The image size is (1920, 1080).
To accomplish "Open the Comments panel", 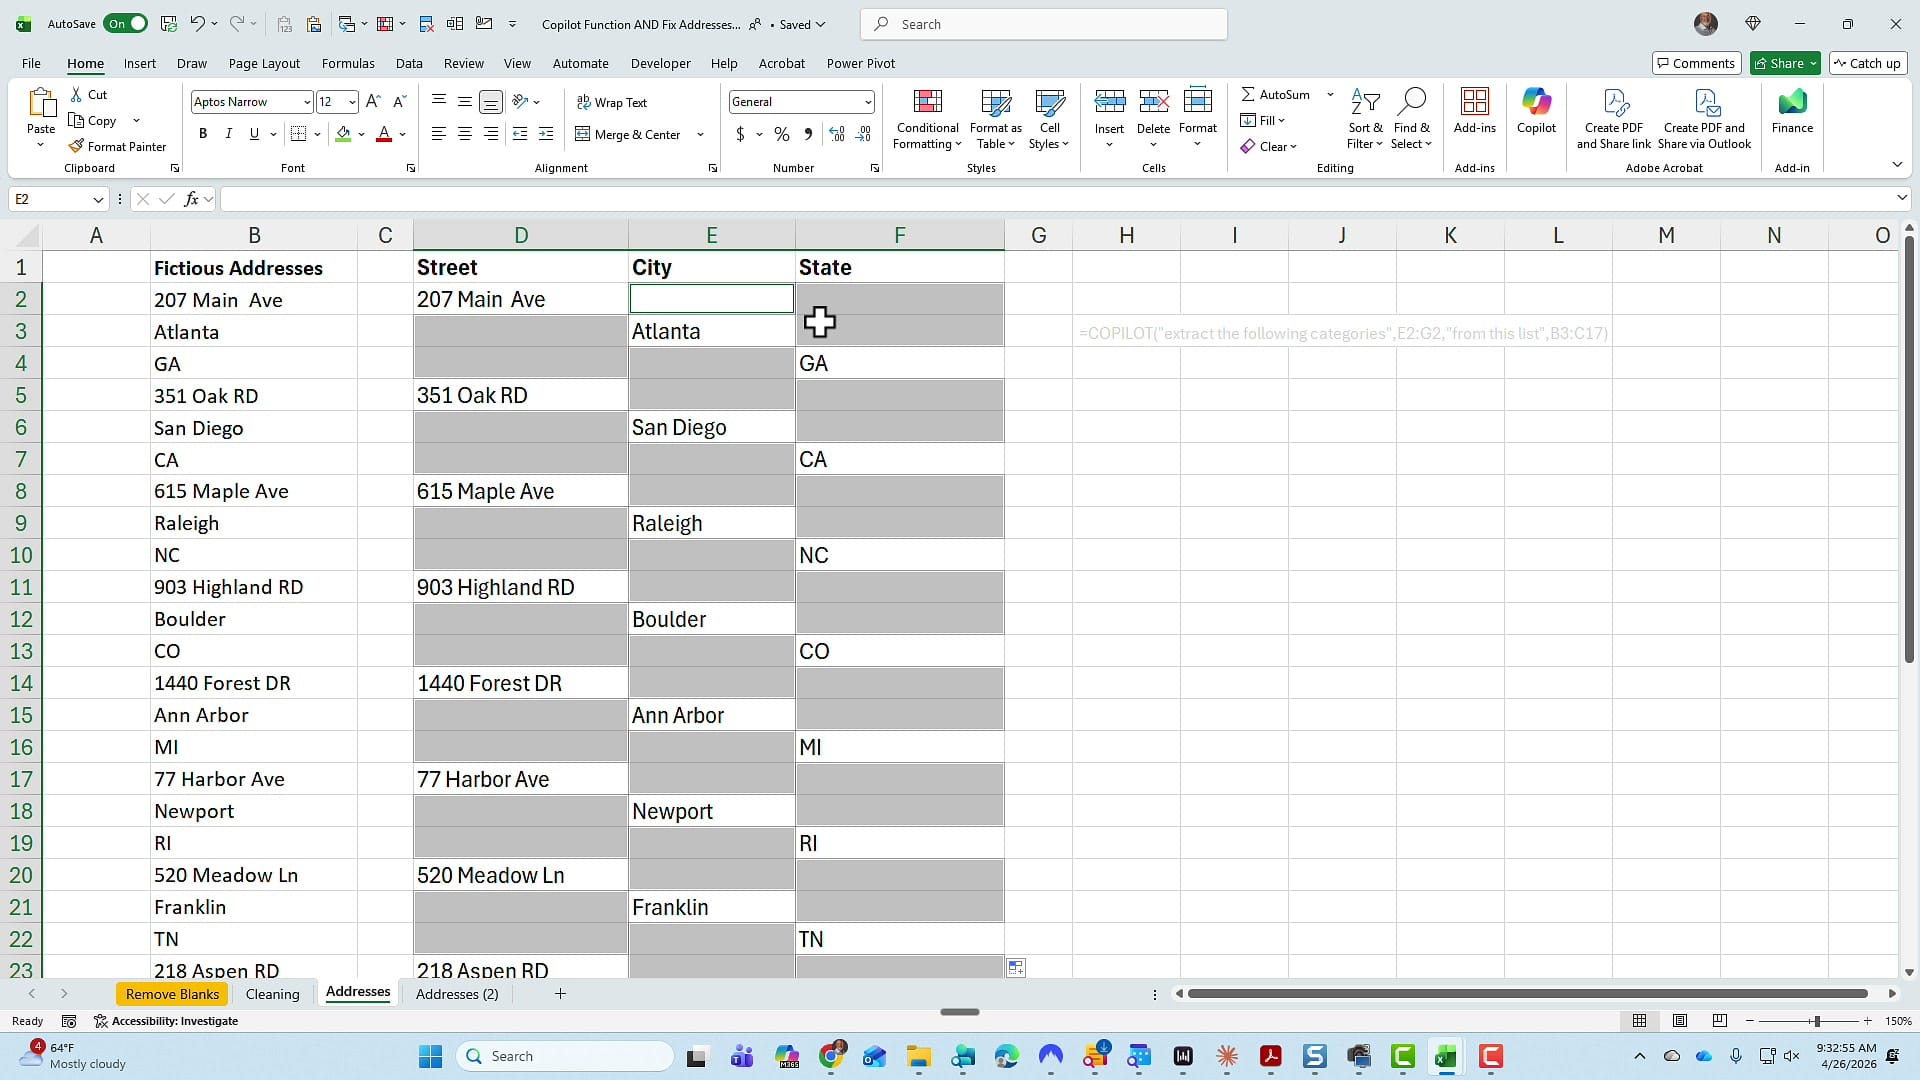I will pos(1696,63).
